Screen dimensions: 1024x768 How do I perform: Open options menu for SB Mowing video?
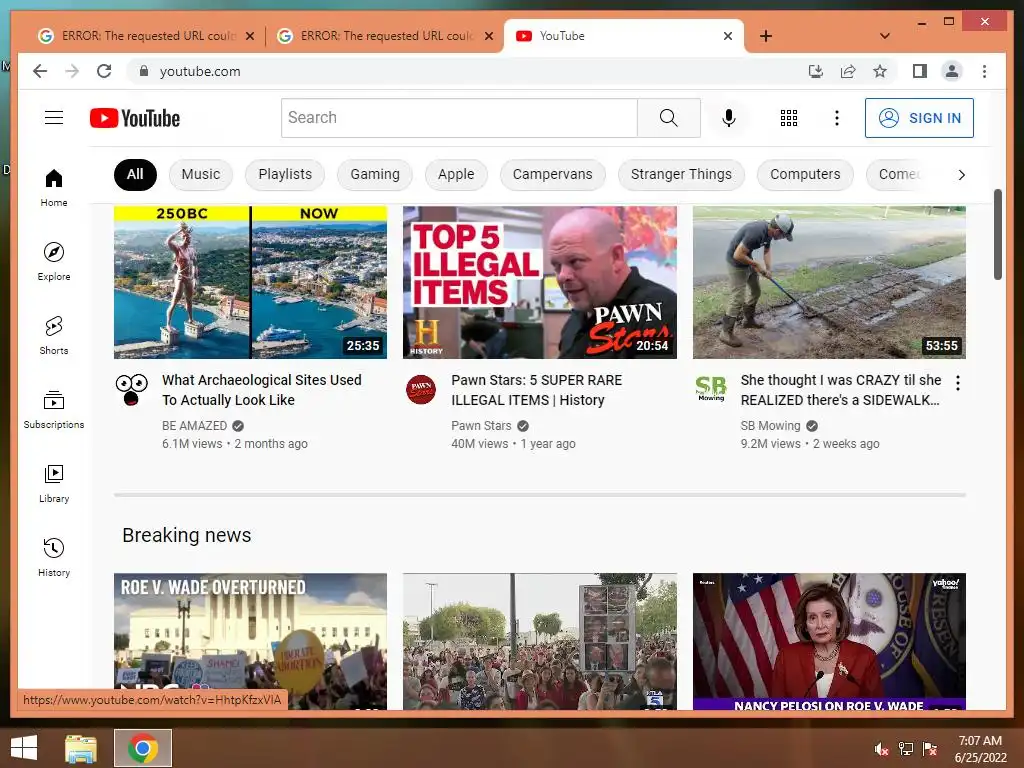click(x=957, y=383)
